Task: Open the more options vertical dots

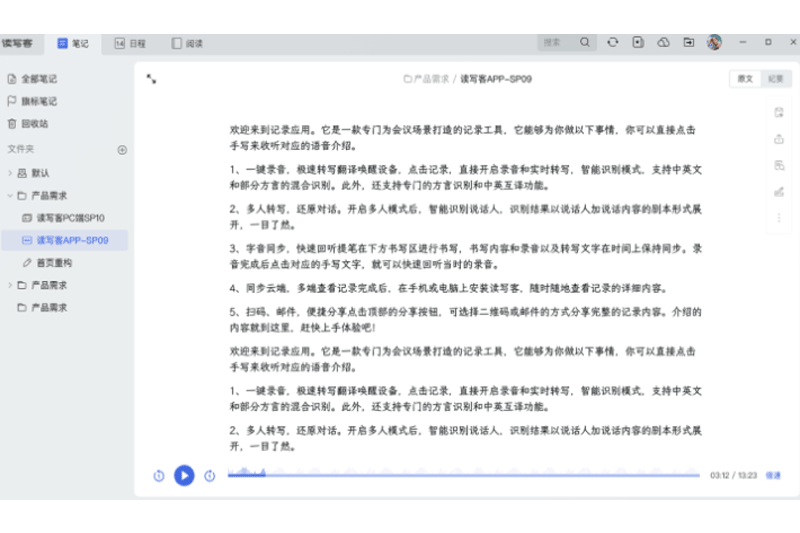Action: [x=779, y=217]
